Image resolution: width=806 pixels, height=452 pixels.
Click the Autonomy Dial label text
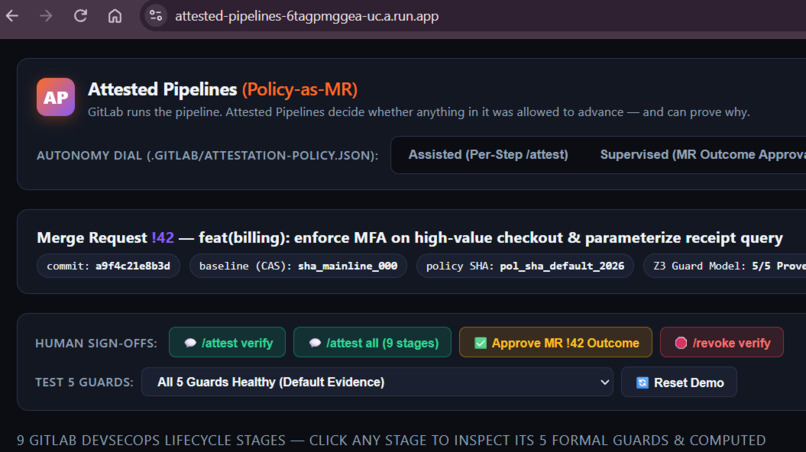coord(207,155)
